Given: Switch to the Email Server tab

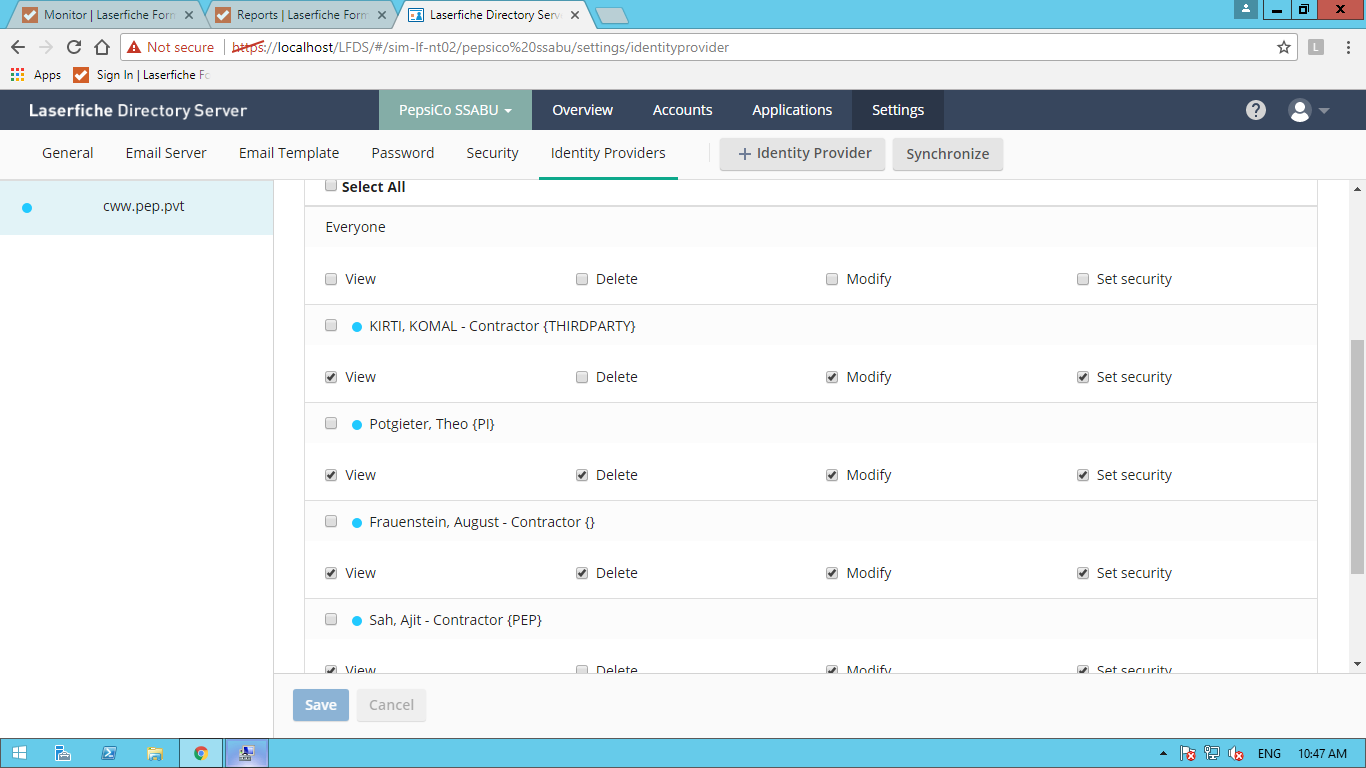Looking at the screenshot, I should click(166, 153).
